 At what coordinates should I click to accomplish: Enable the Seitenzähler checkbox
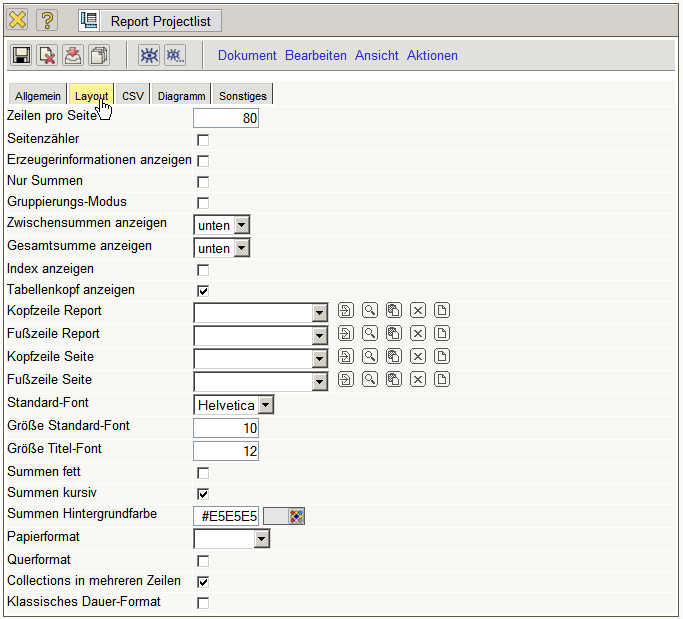coord(203,140)
